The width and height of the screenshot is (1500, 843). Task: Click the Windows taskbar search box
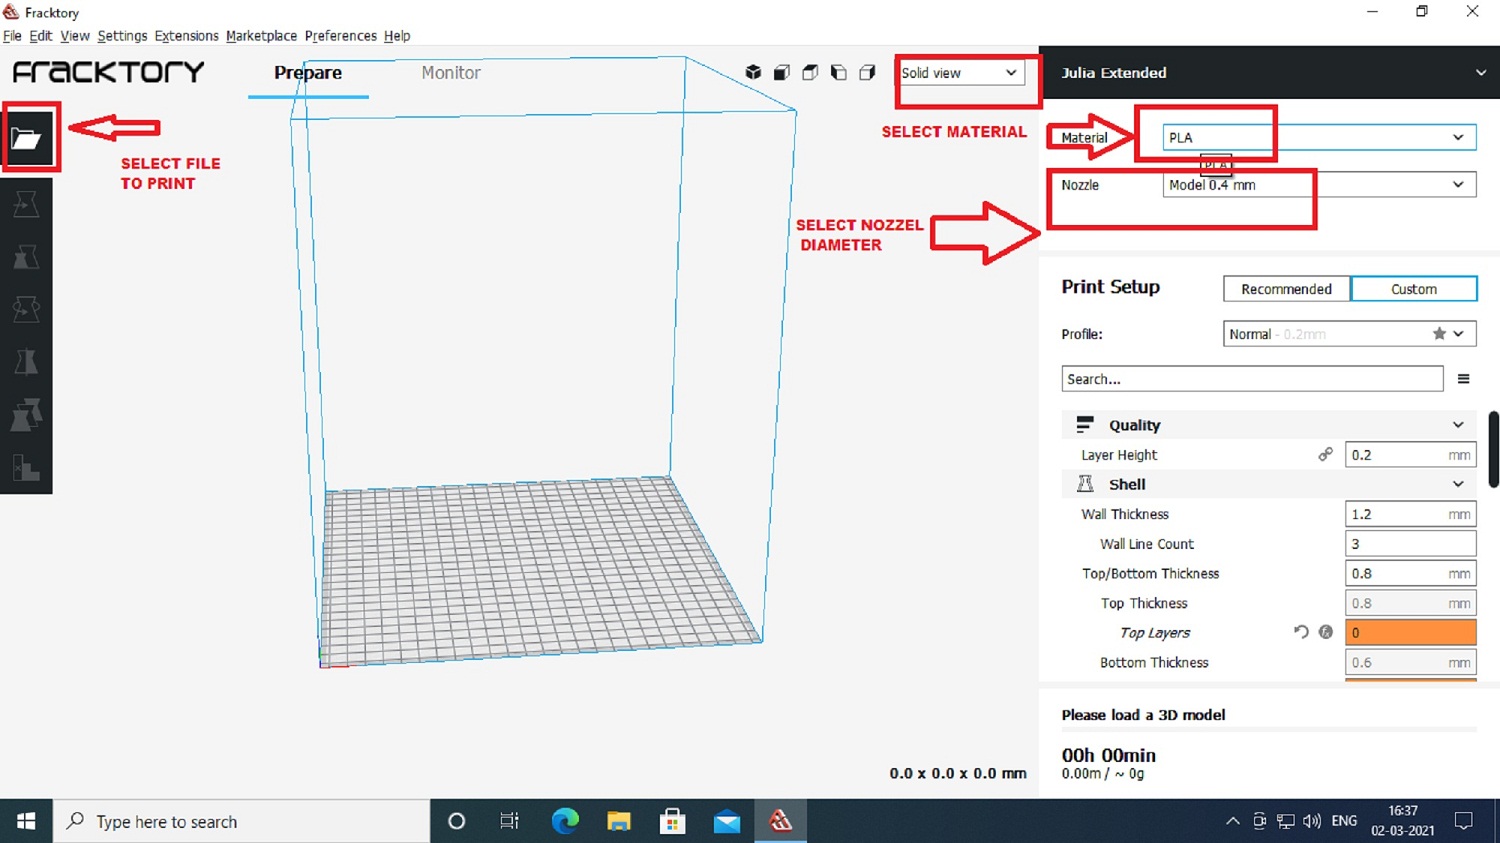tap(241, 821)
